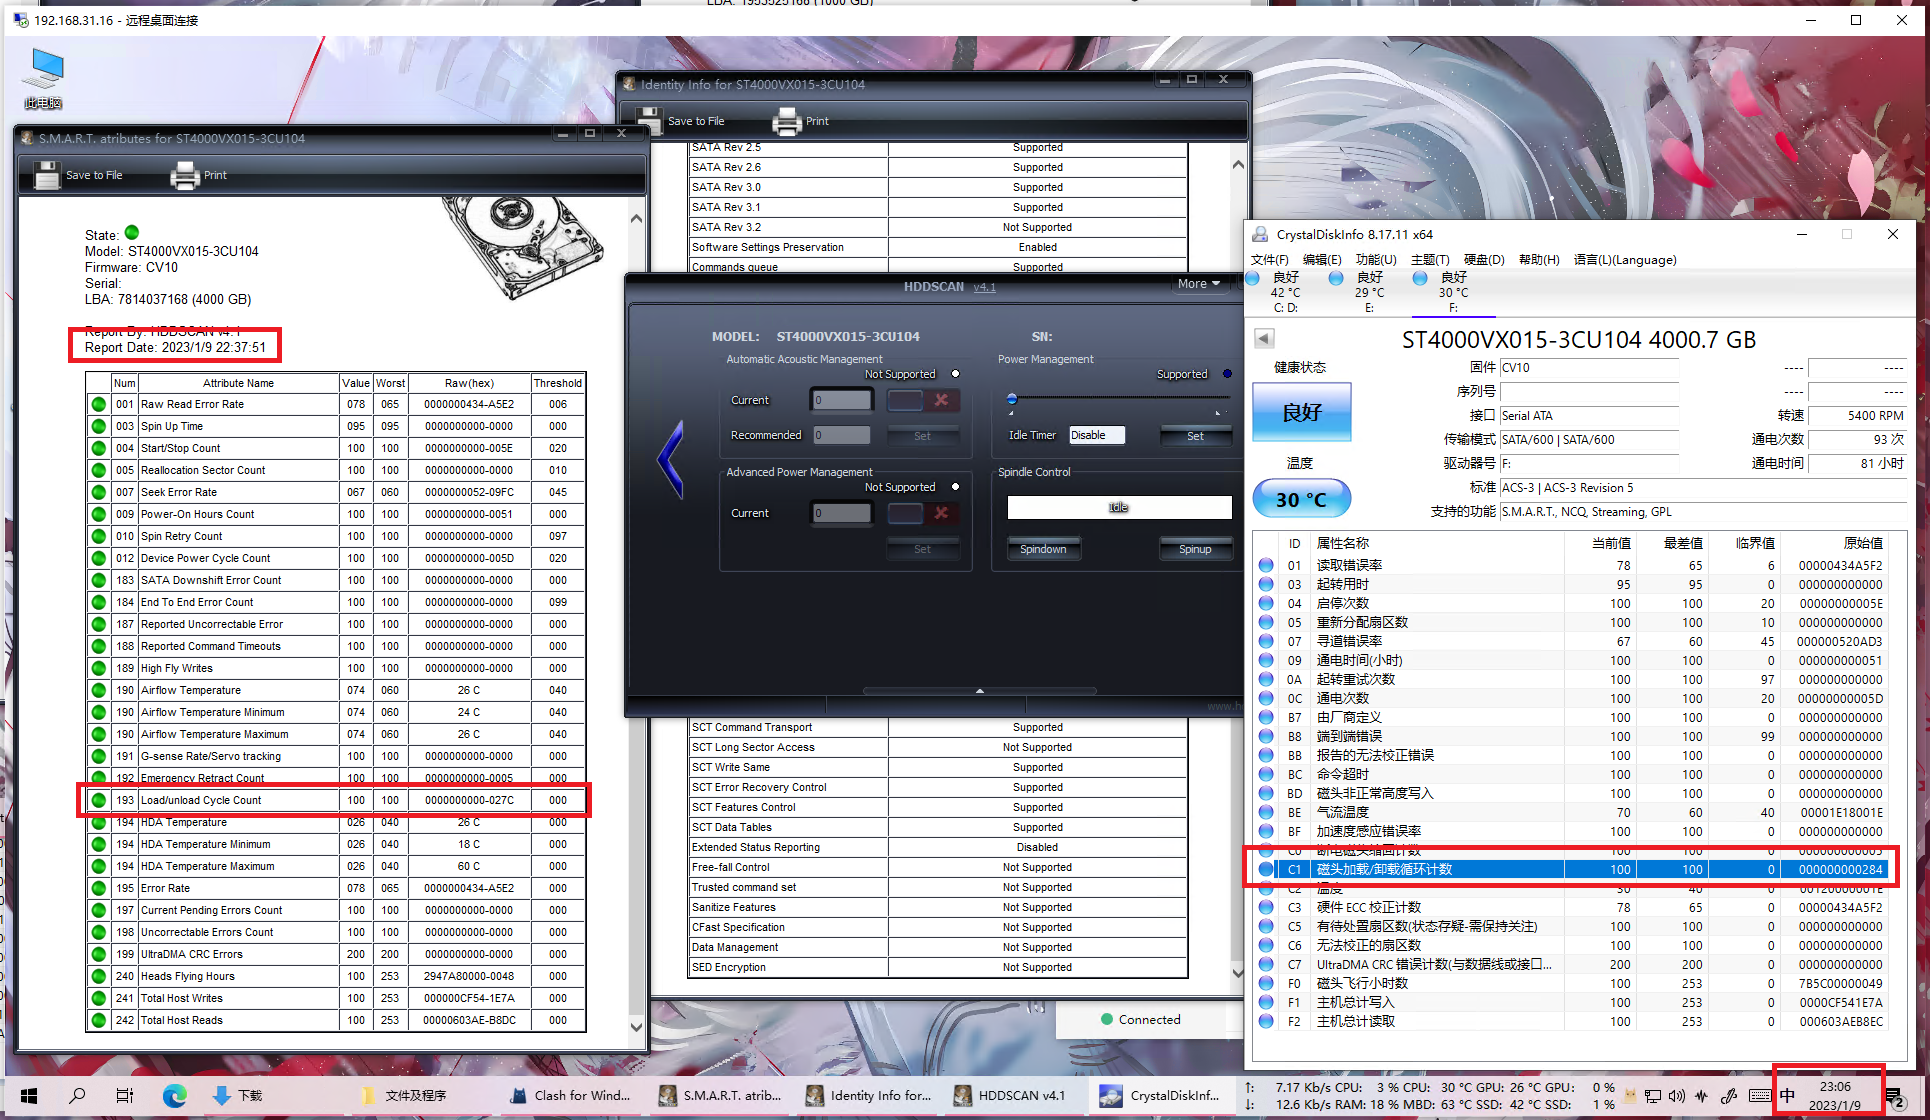
Task: Click the Recommended value field
Action: 841,435
